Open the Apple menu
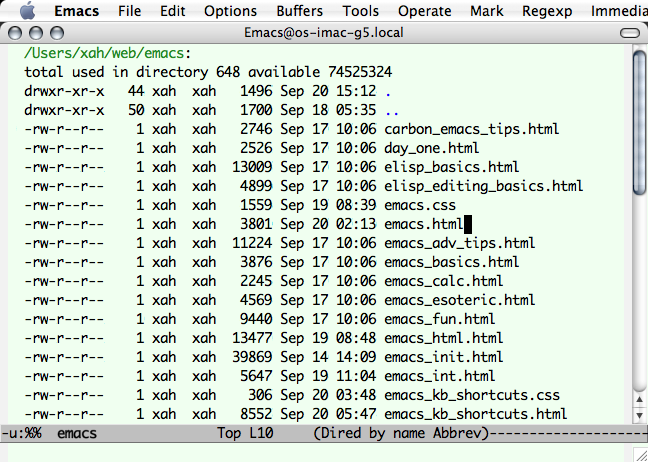The height and width of the screenshot is (462, 648). click(x=27, y=10)
